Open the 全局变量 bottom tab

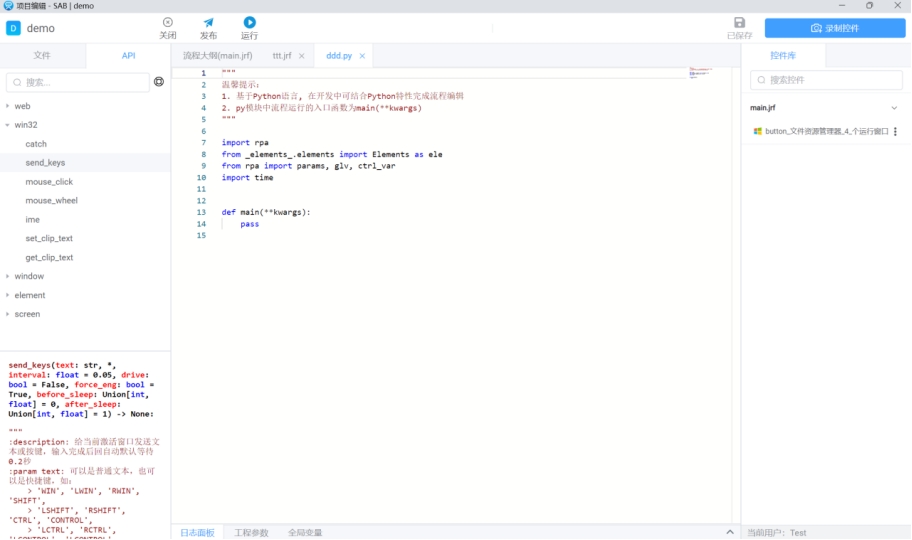[305, 532]
